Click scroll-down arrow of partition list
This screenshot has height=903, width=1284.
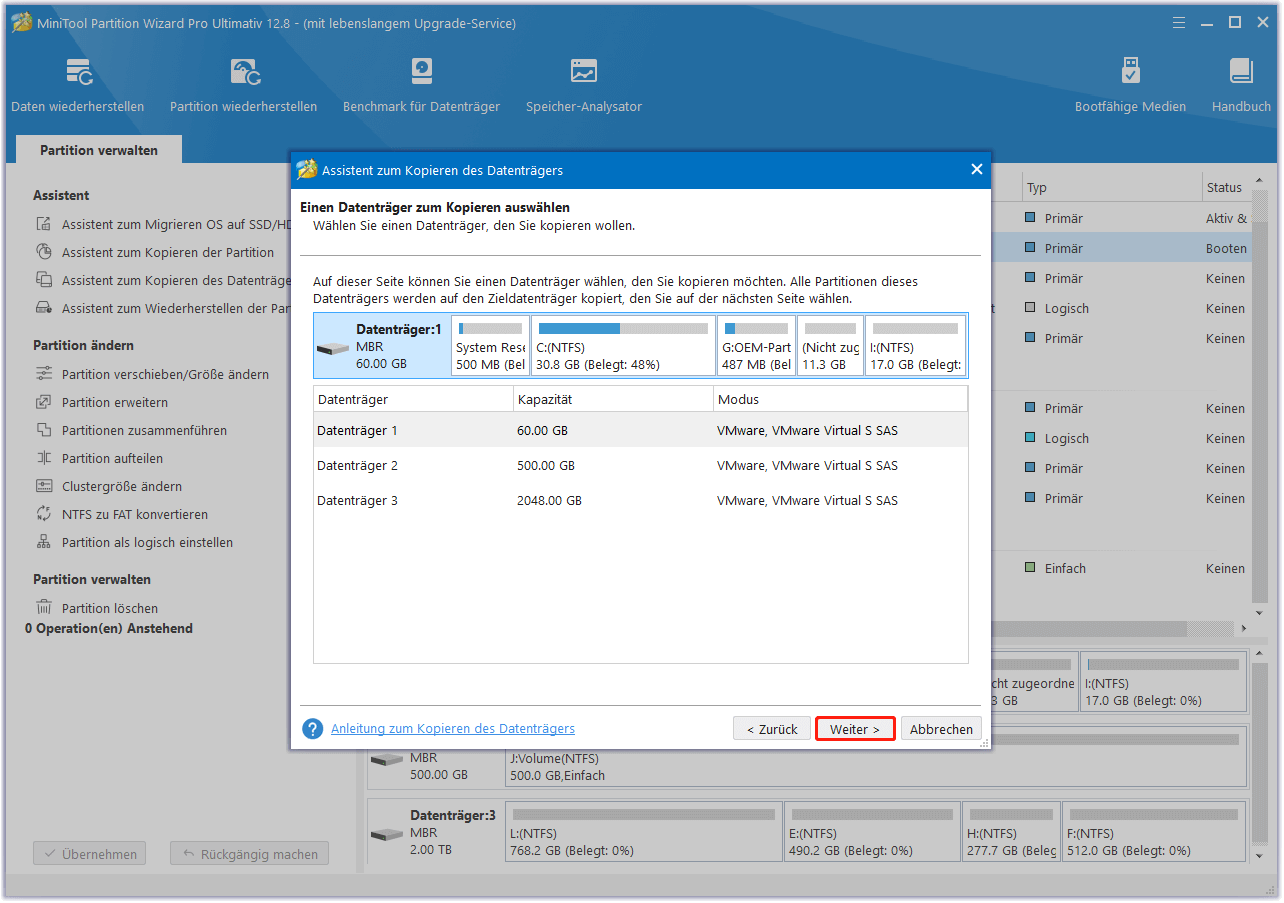[x=1258, y=611]
